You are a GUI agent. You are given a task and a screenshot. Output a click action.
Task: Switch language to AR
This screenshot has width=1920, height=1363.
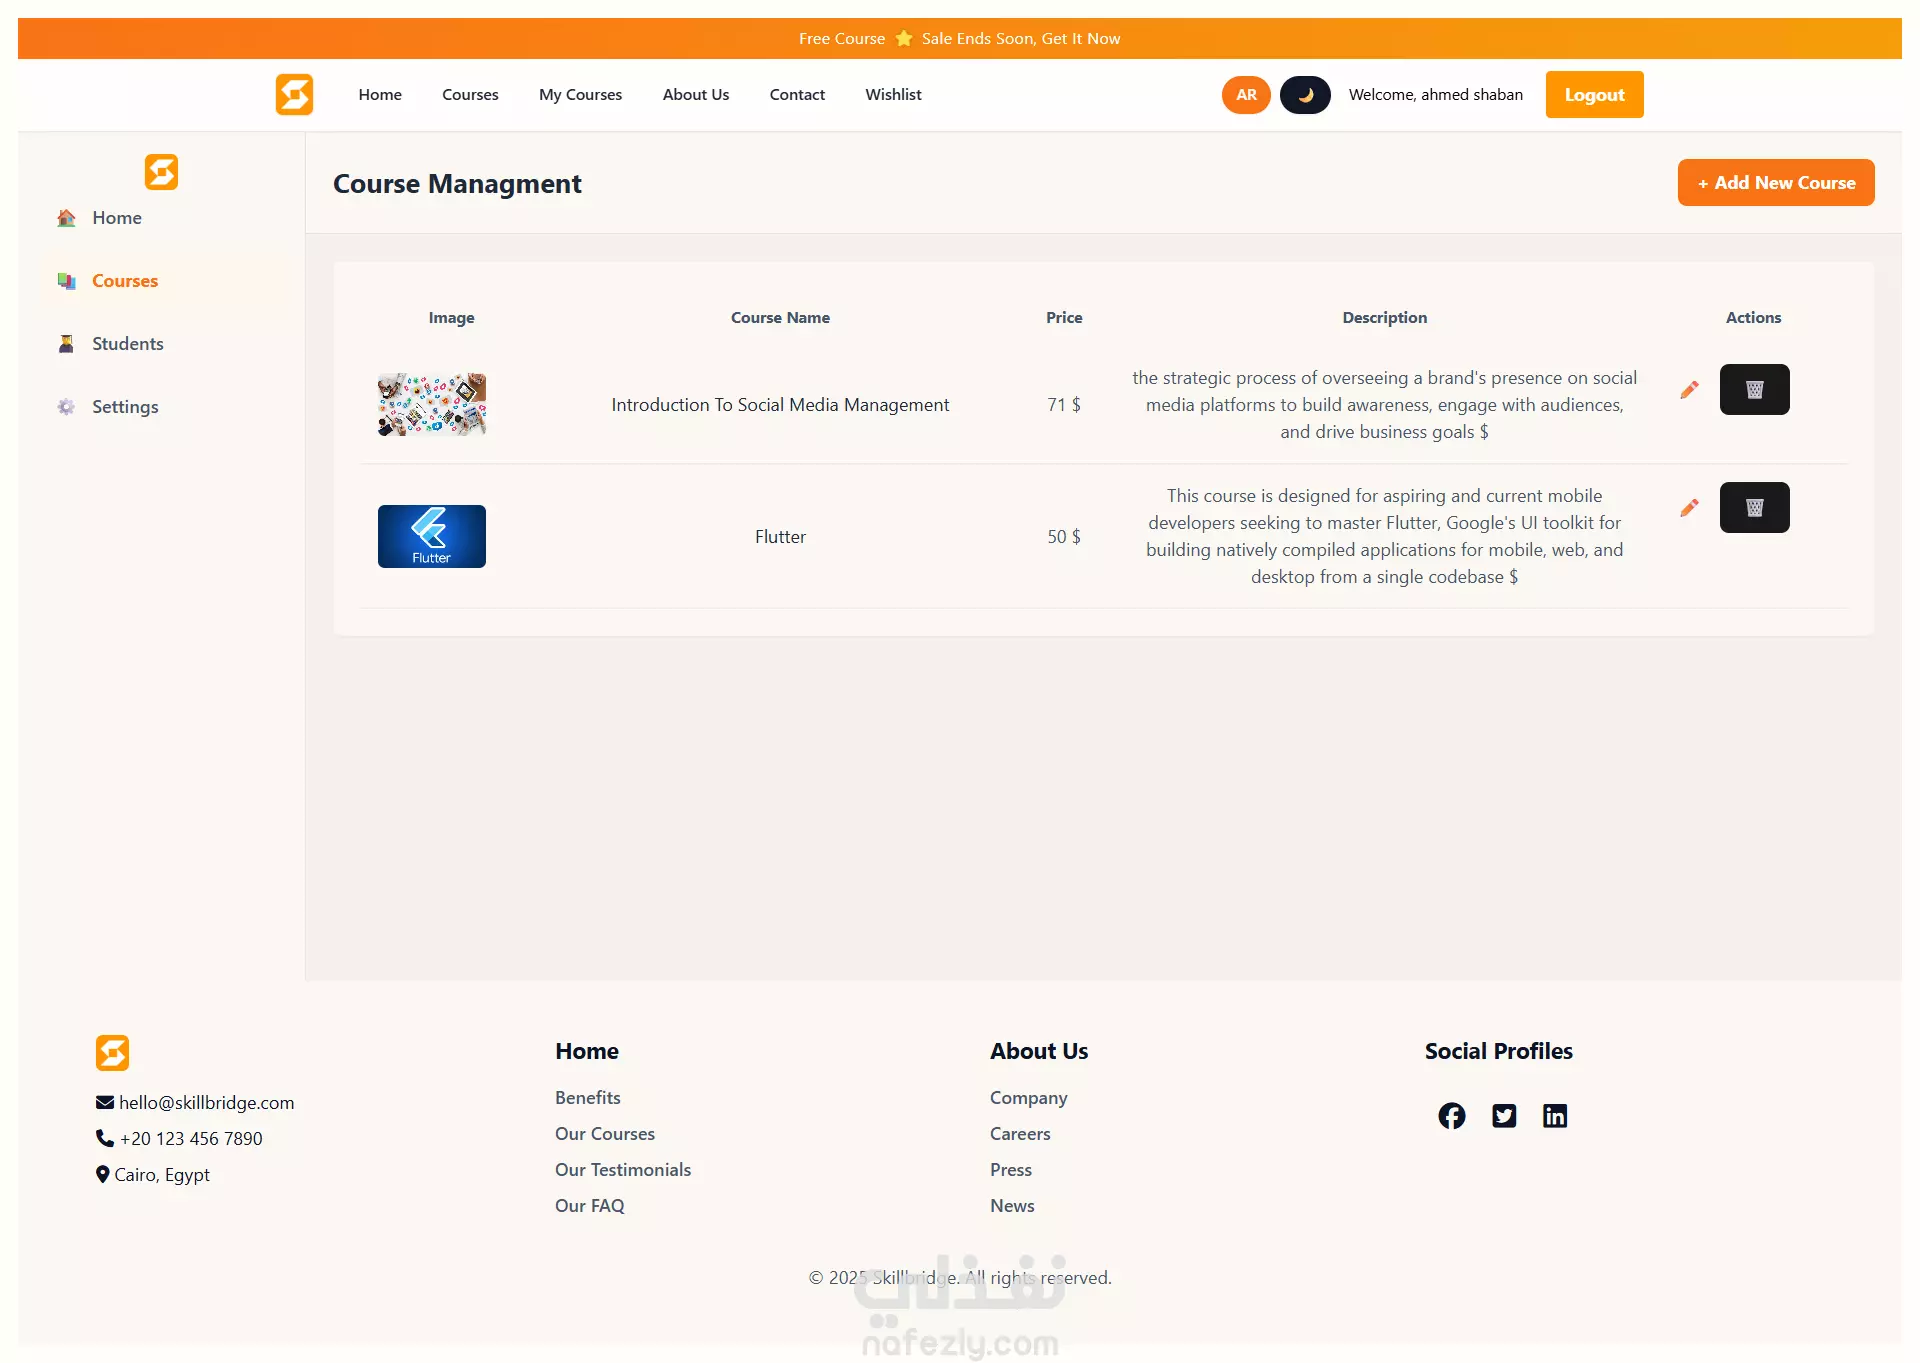click(1246, 95)
